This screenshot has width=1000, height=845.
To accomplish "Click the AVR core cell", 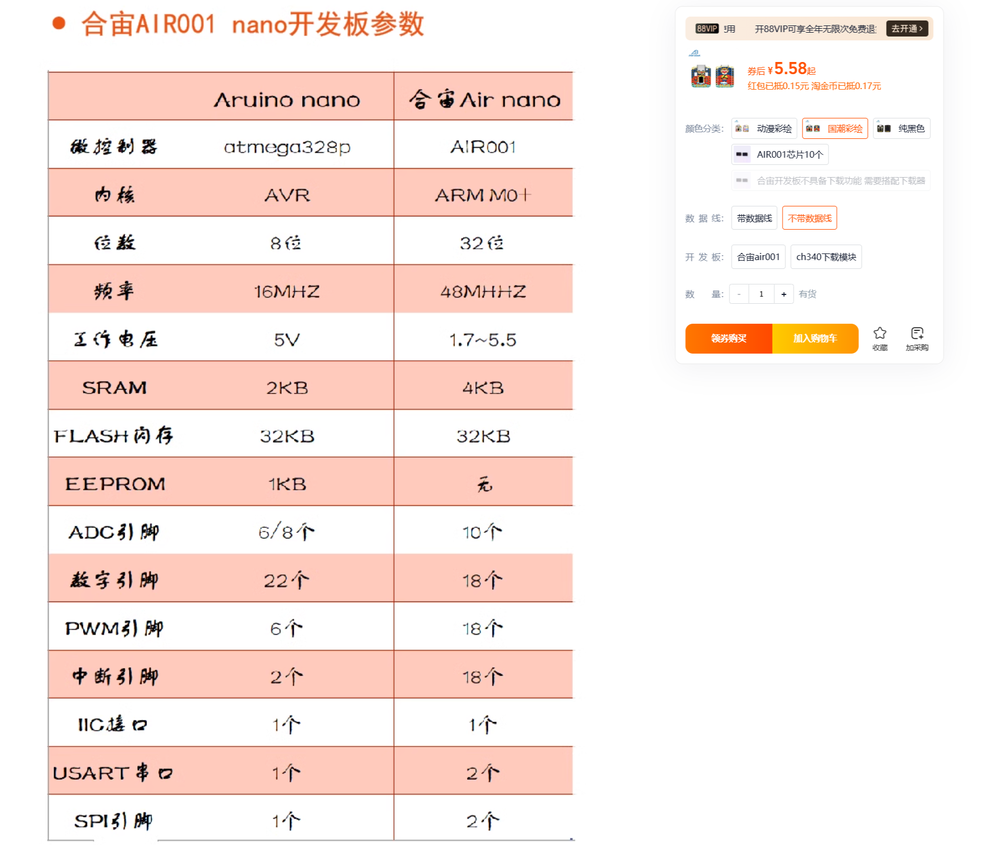I will [x=287, y=195].
